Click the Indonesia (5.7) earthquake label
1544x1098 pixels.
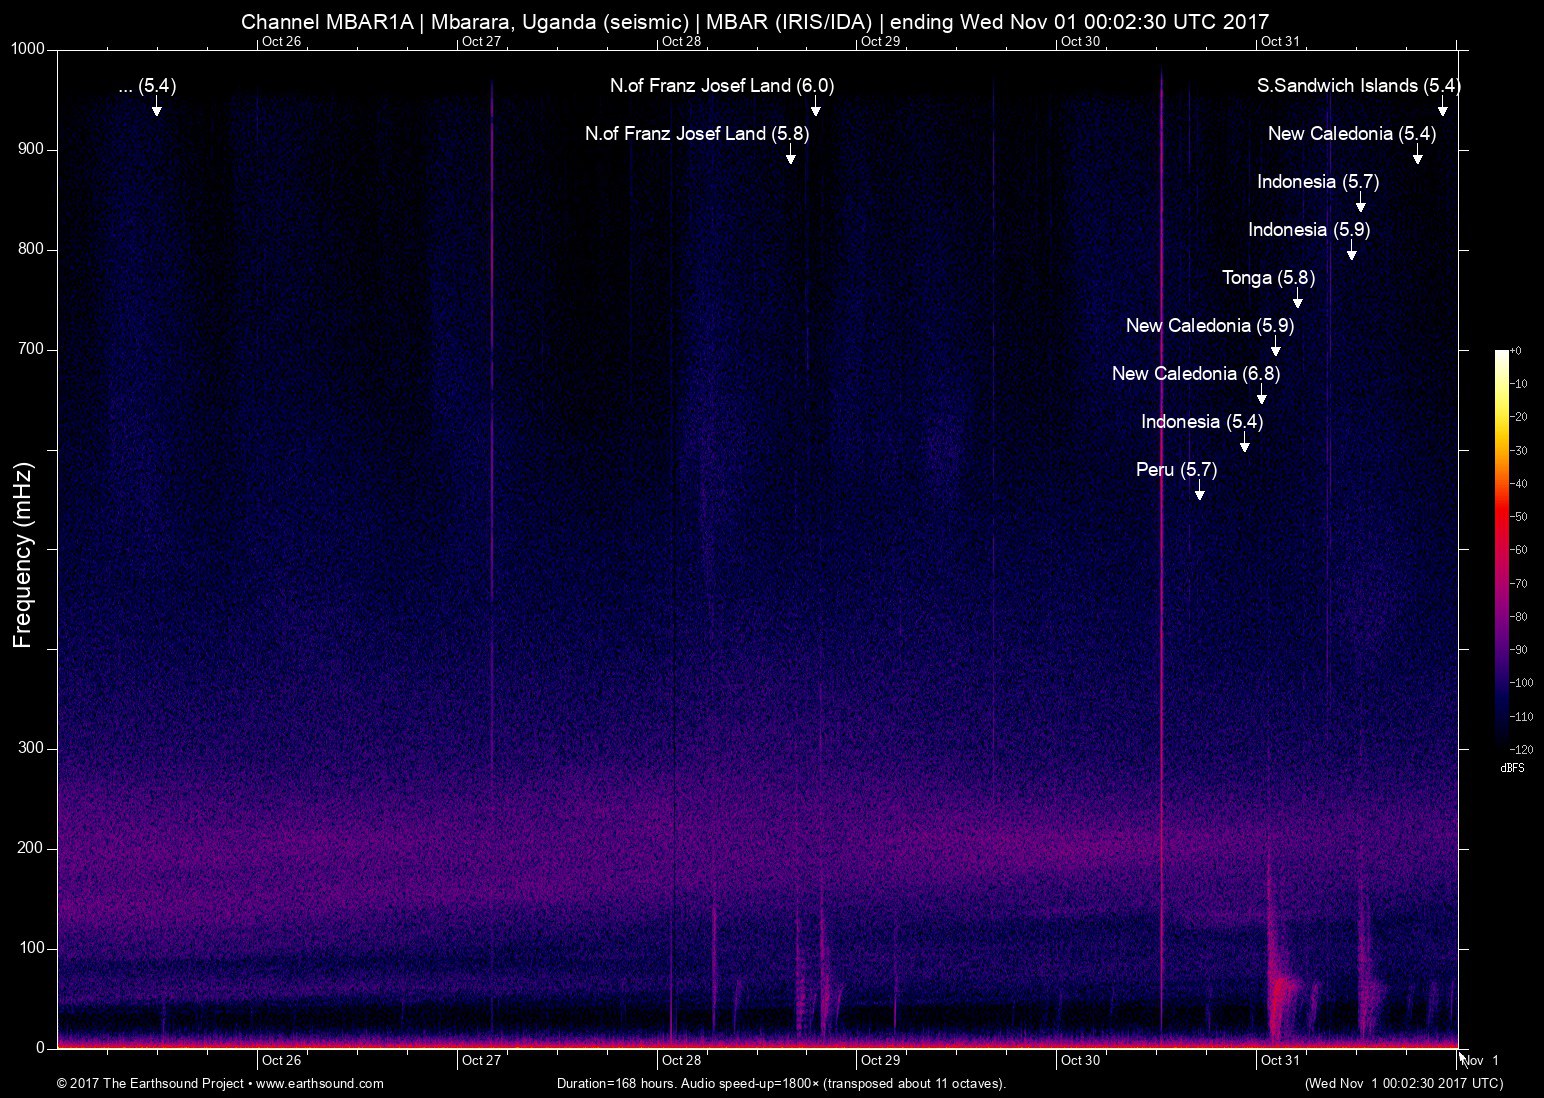[x=1318, y=182]
